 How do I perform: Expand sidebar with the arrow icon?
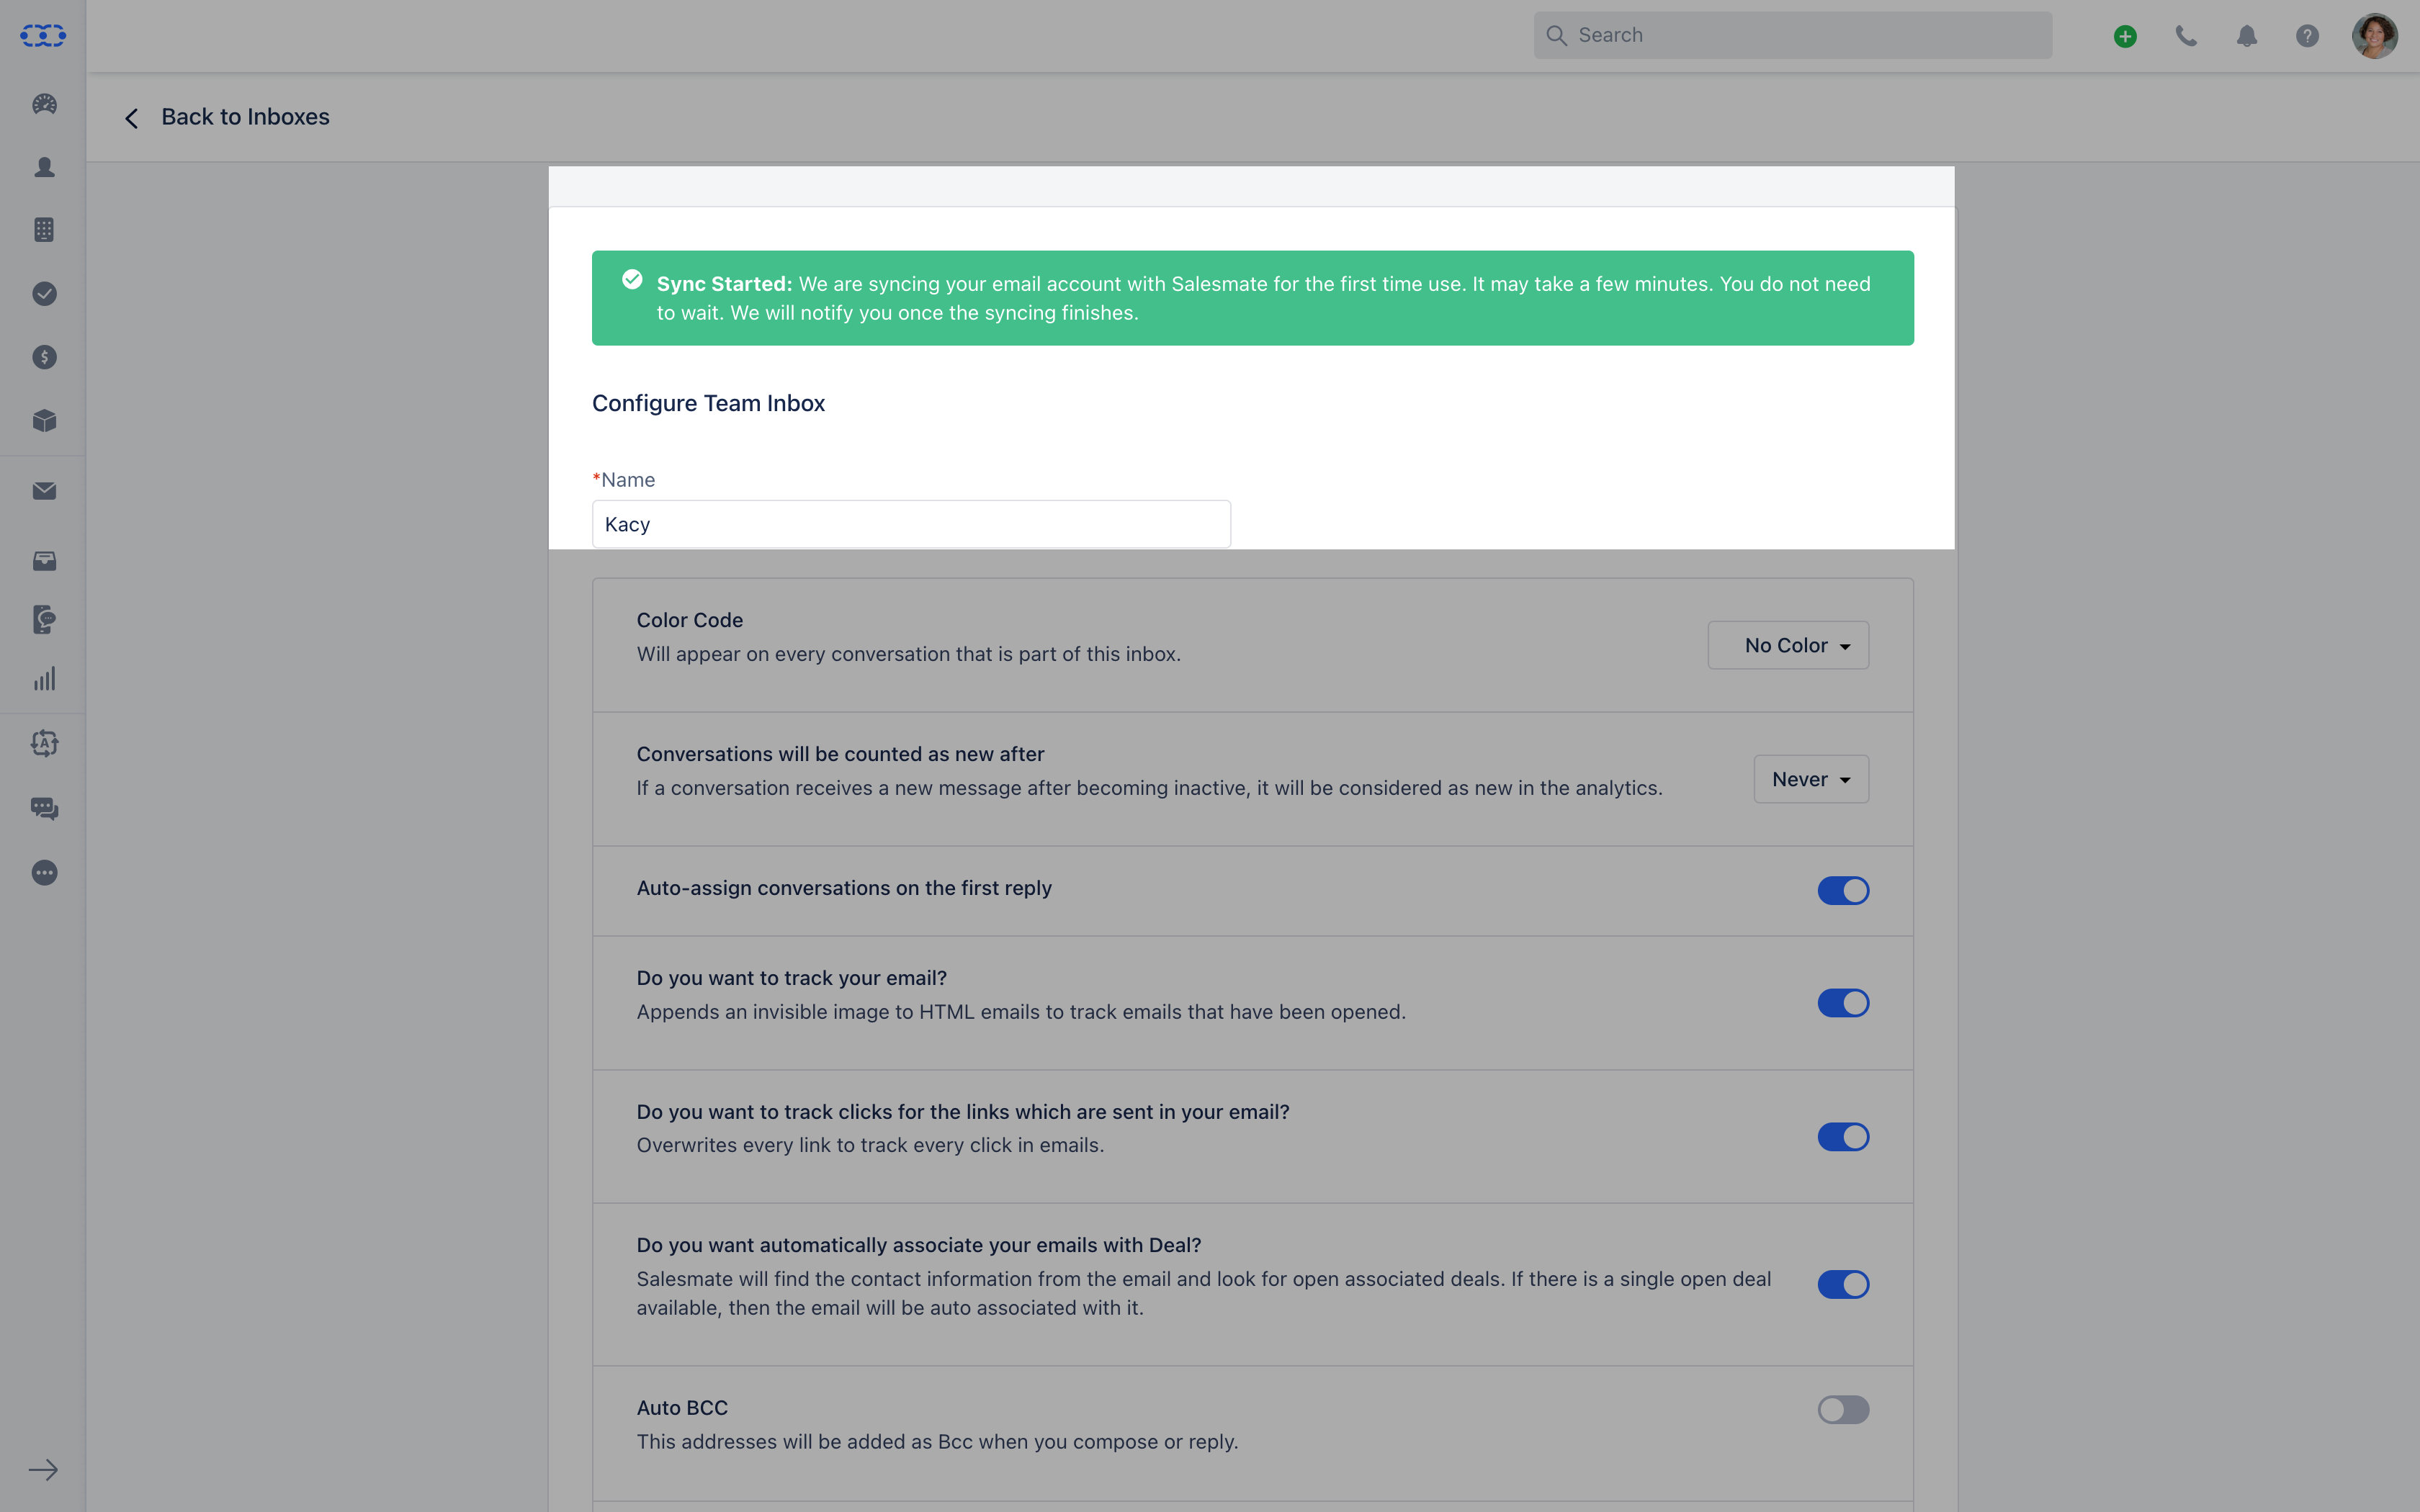point(43,1470)
